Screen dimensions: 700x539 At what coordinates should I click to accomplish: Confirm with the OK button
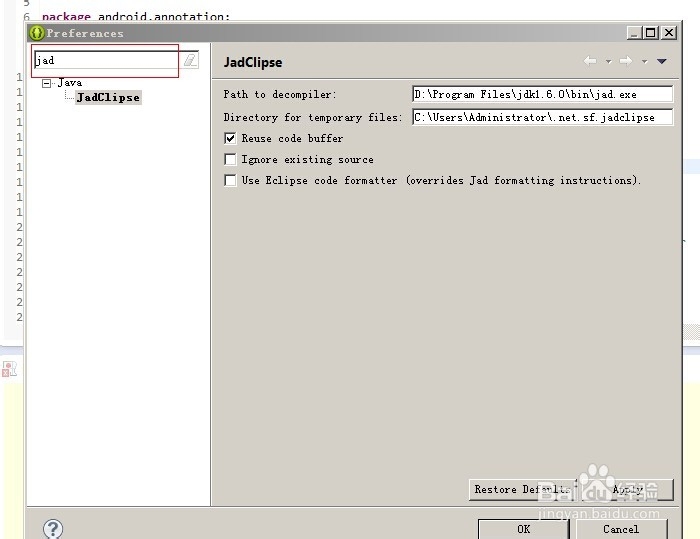click(523, 529)
